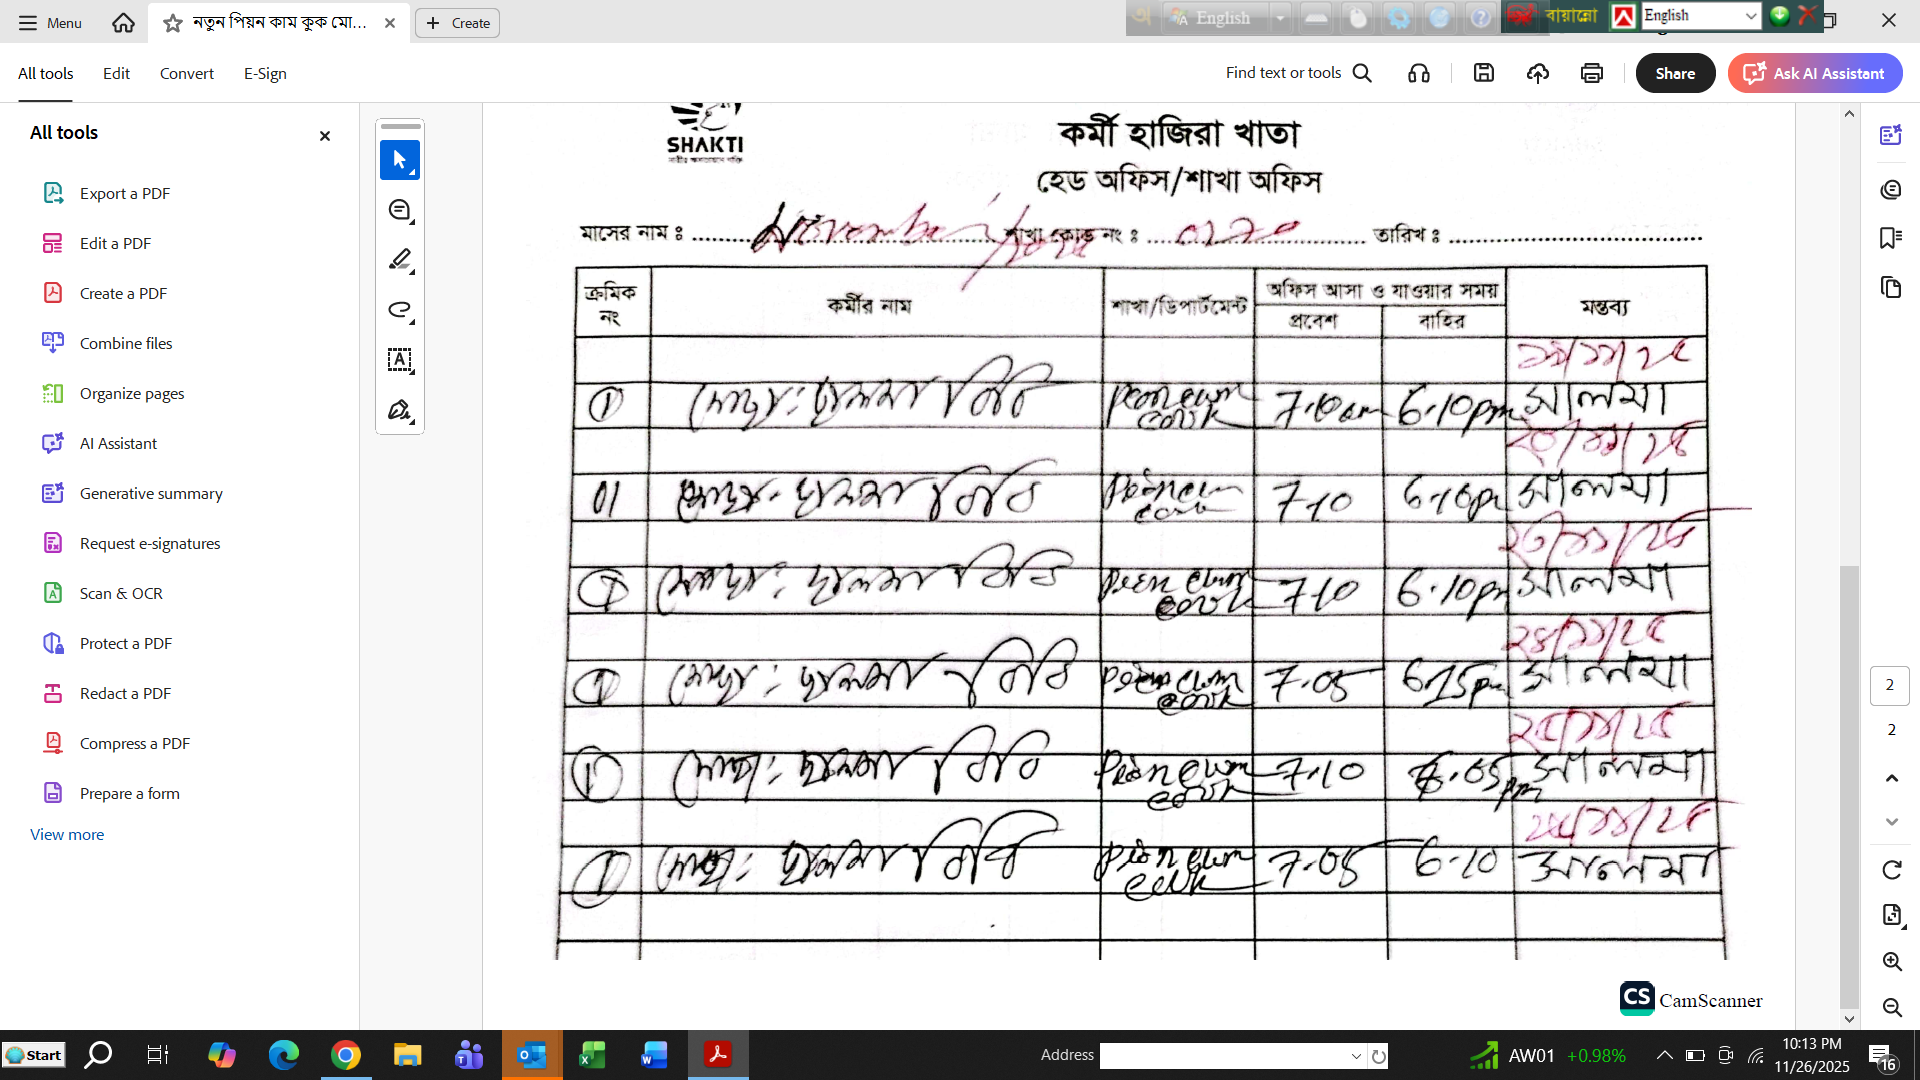
Task: Star the current document tab
Action: click(173, 23)
